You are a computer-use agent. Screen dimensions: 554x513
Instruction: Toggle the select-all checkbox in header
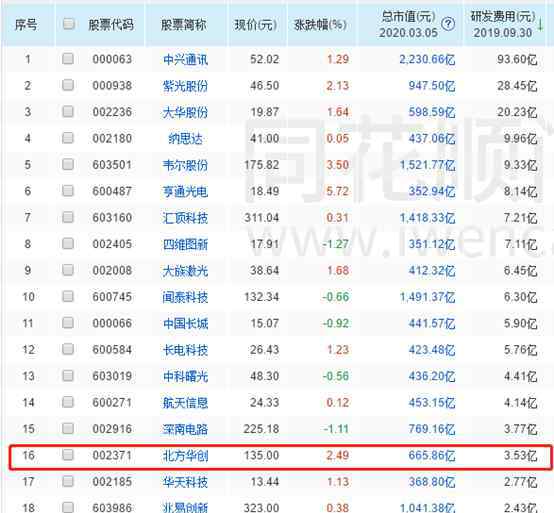[x=68, y=24]
